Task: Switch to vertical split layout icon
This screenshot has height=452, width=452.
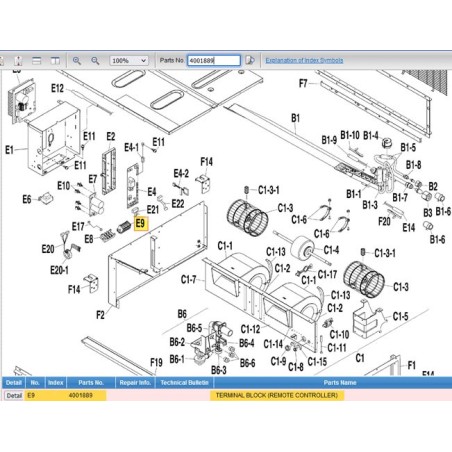Action: (55, 61)
